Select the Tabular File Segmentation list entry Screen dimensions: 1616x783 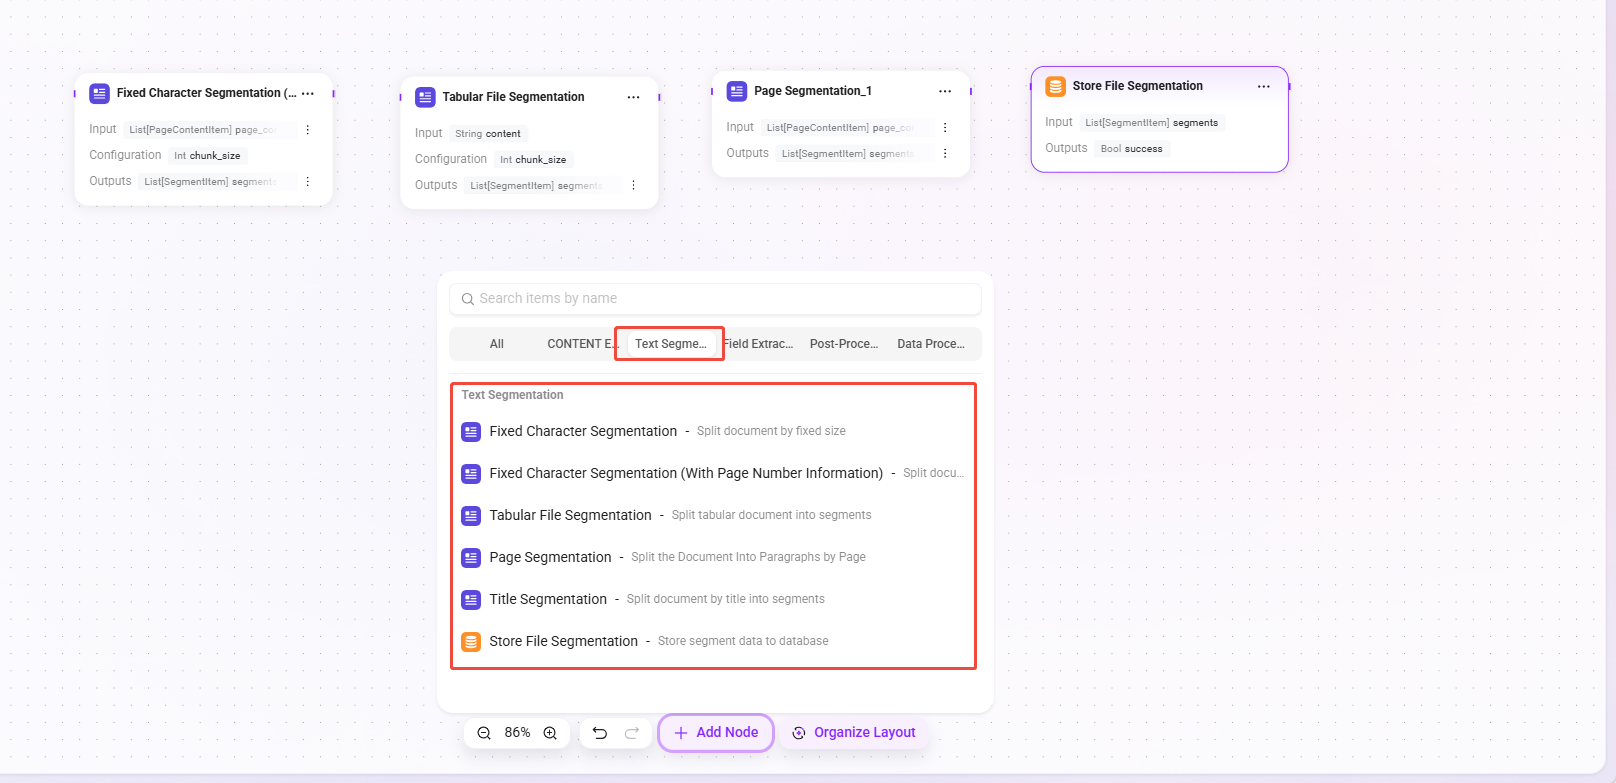click(713, 516)
